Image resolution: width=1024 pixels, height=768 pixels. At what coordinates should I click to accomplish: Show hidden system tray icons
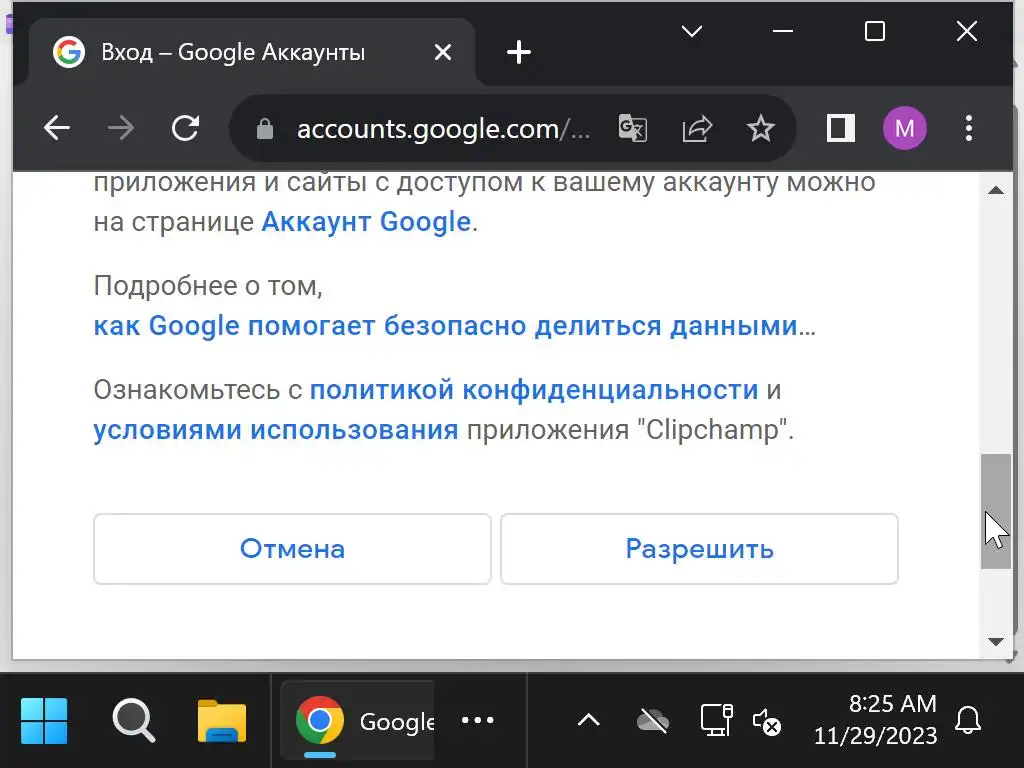tap(589, 720)
